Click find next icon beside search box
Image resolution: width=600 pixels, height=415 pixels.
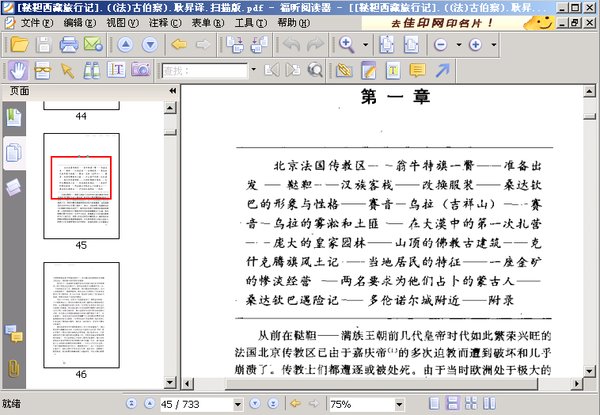click(293, 70)
